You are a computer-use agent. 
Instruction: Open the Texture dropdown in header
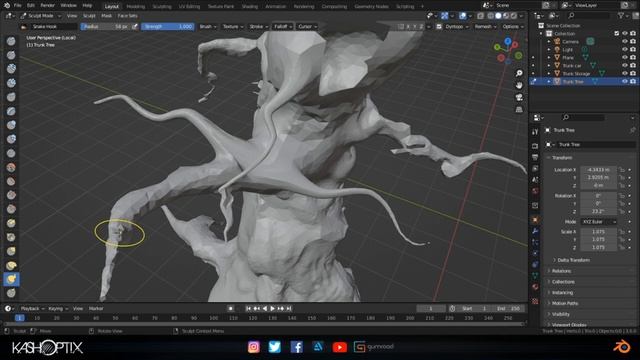[233, 27]
